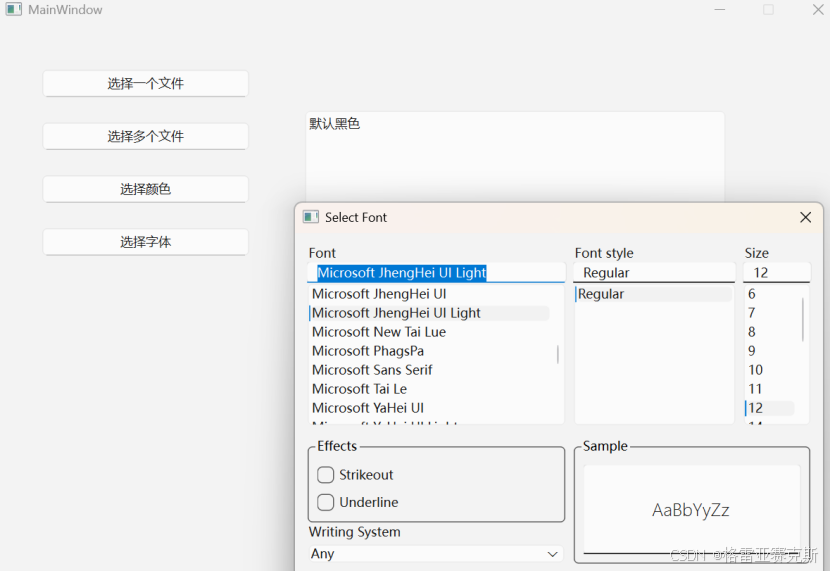The height and width of the screenshot is (571, 830).
Task: Click the MainWindow application icon in title bar
Action: coord(14,10)
